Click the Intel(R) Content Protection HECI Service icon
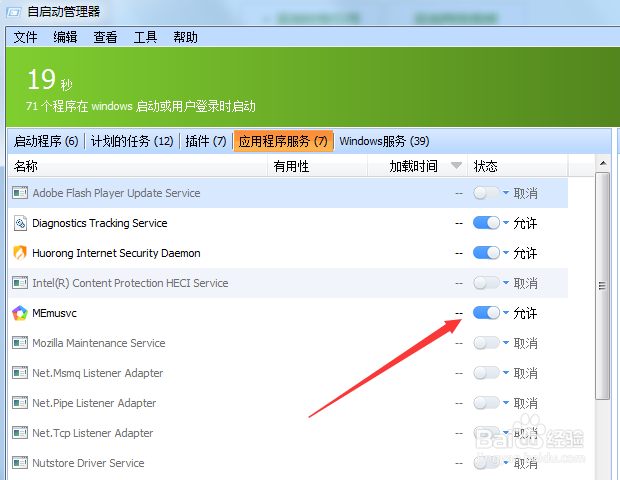620x480 pixels. click(20, 283)
